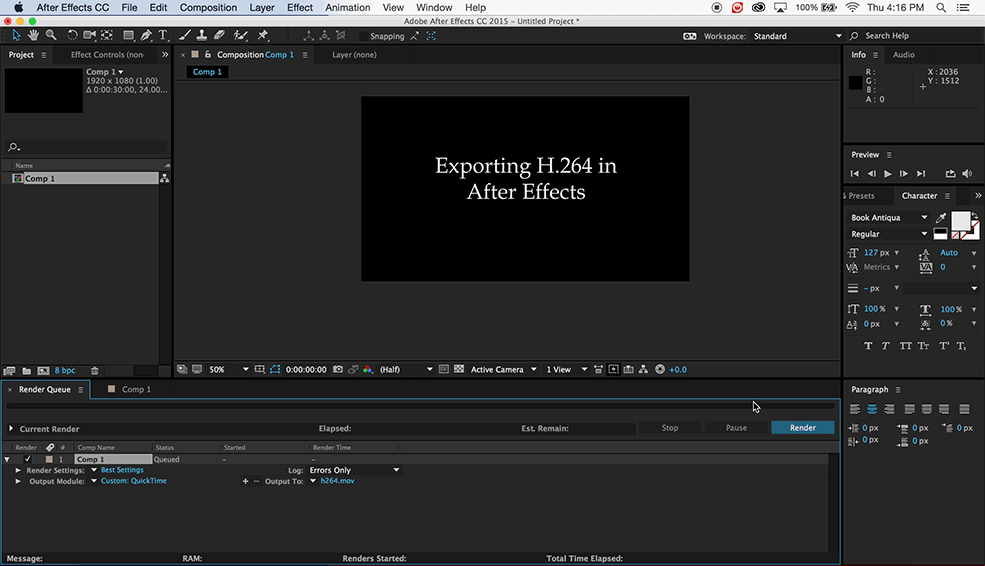Expand the Output Module row triangle
Viewport: 985px width, 566px height.
point(18,481)
